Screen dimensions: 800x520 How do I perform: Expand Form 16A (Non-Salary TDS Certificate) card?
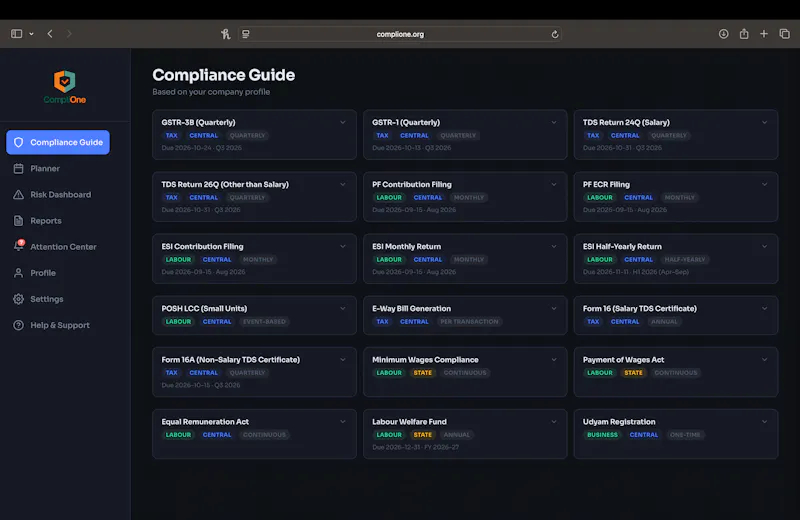point(343,360)
